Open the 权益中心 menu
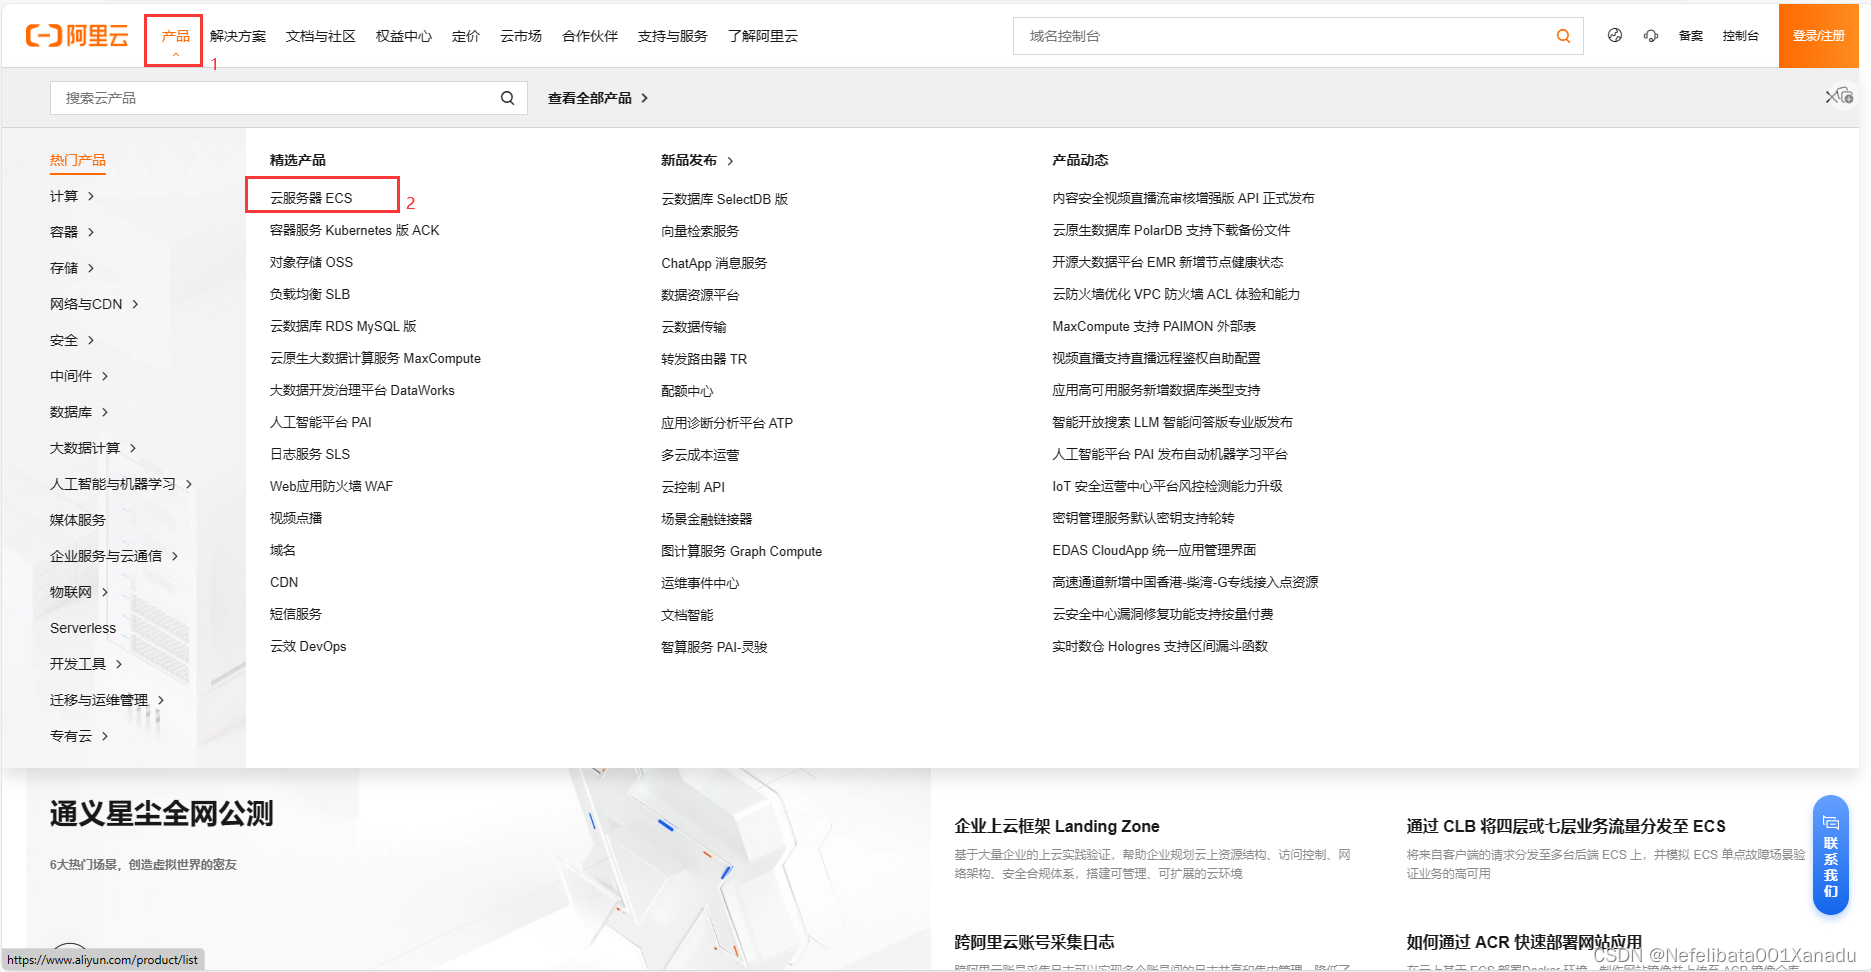The image size is (1871, 972). point(404,37)
